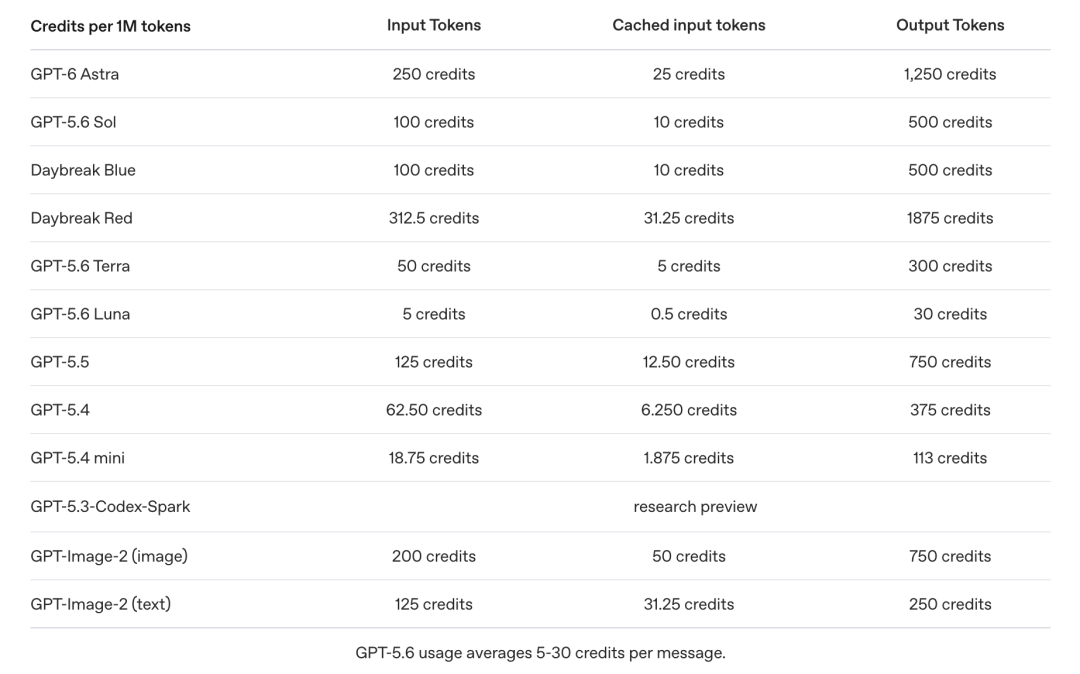The height and width of the screenshot is (674, 1080).
Task: Click the GPT-5.6 Sol model name
Action: pyautogui.click(x=73, y=122)
